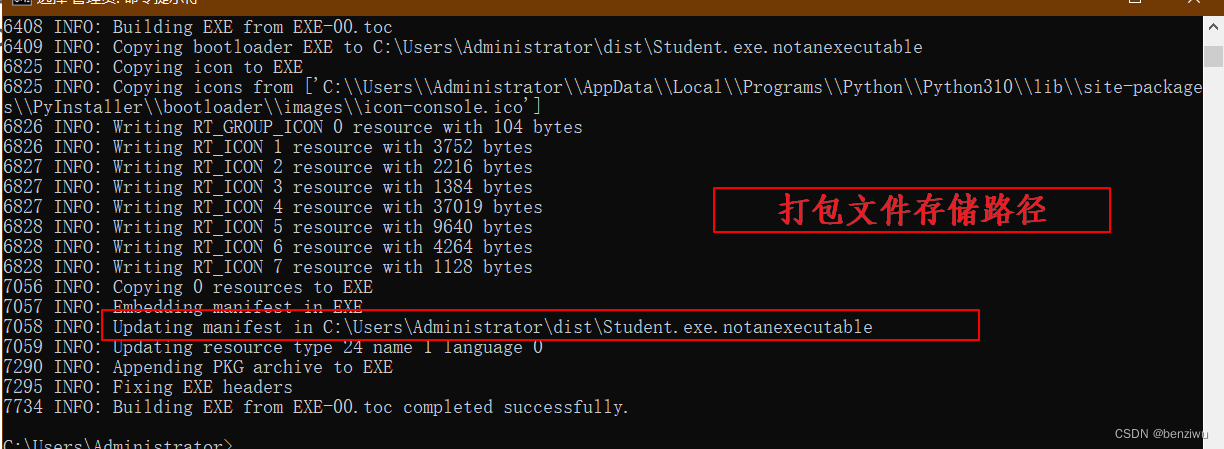
Task: Click the CSDN @benziwu watermark
Action: [x=1158, y=434]
